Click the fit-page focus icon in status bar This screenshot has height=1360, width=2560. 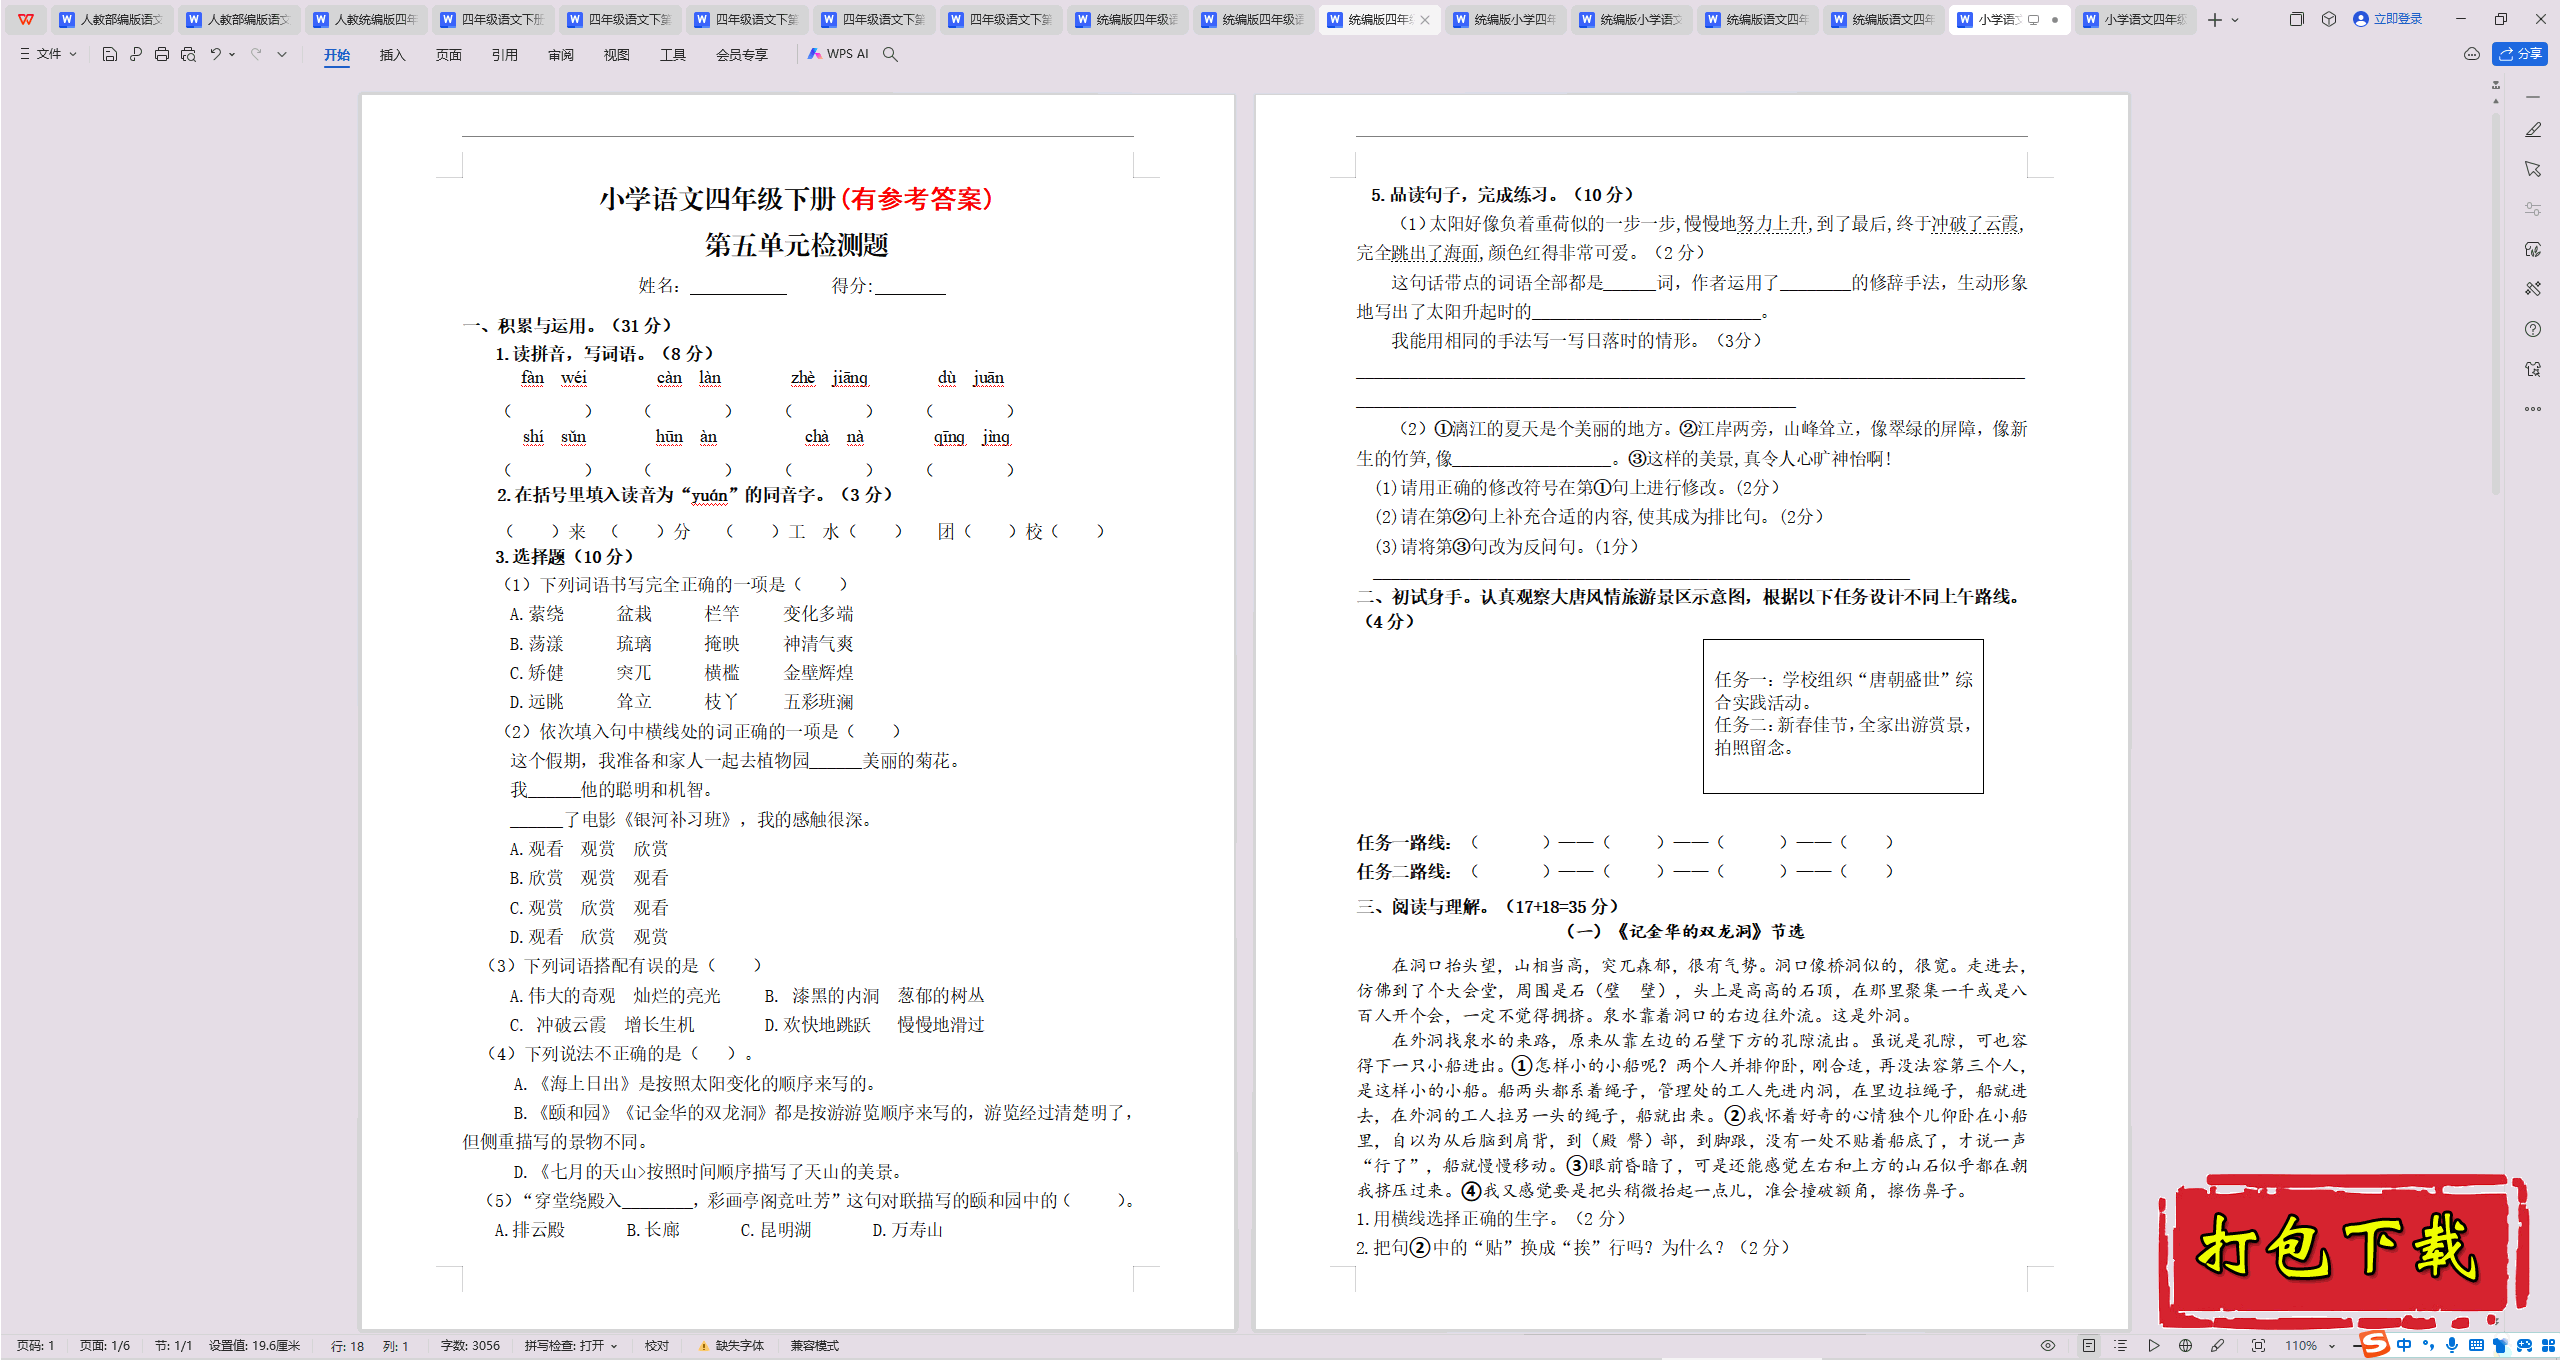[2258, 1346]
